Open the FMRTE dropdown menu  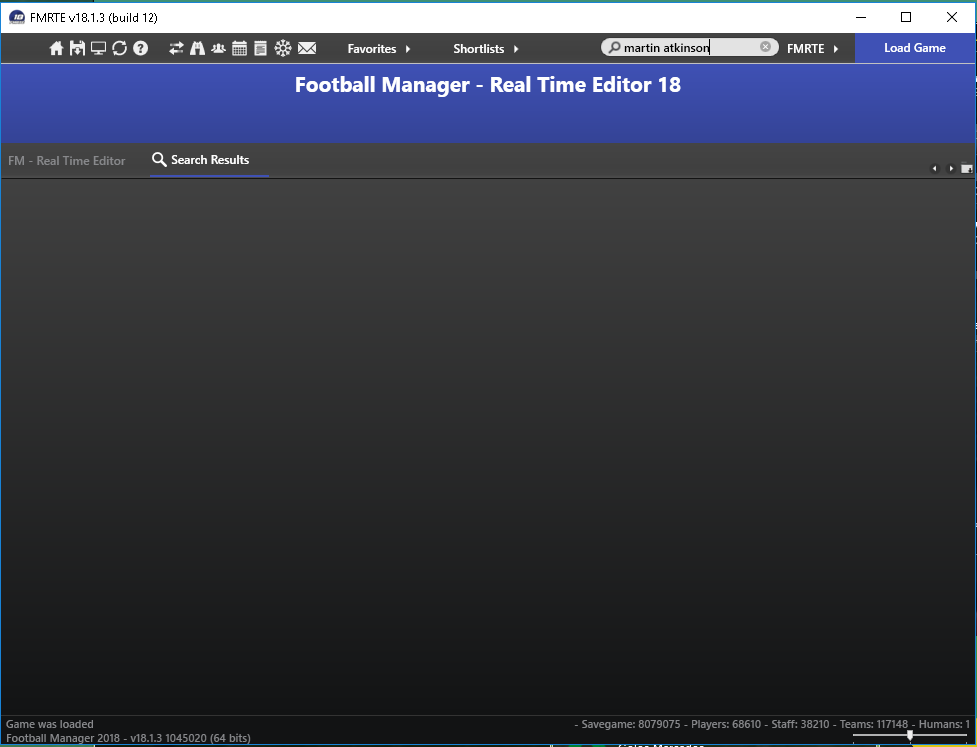pos(813,49)
